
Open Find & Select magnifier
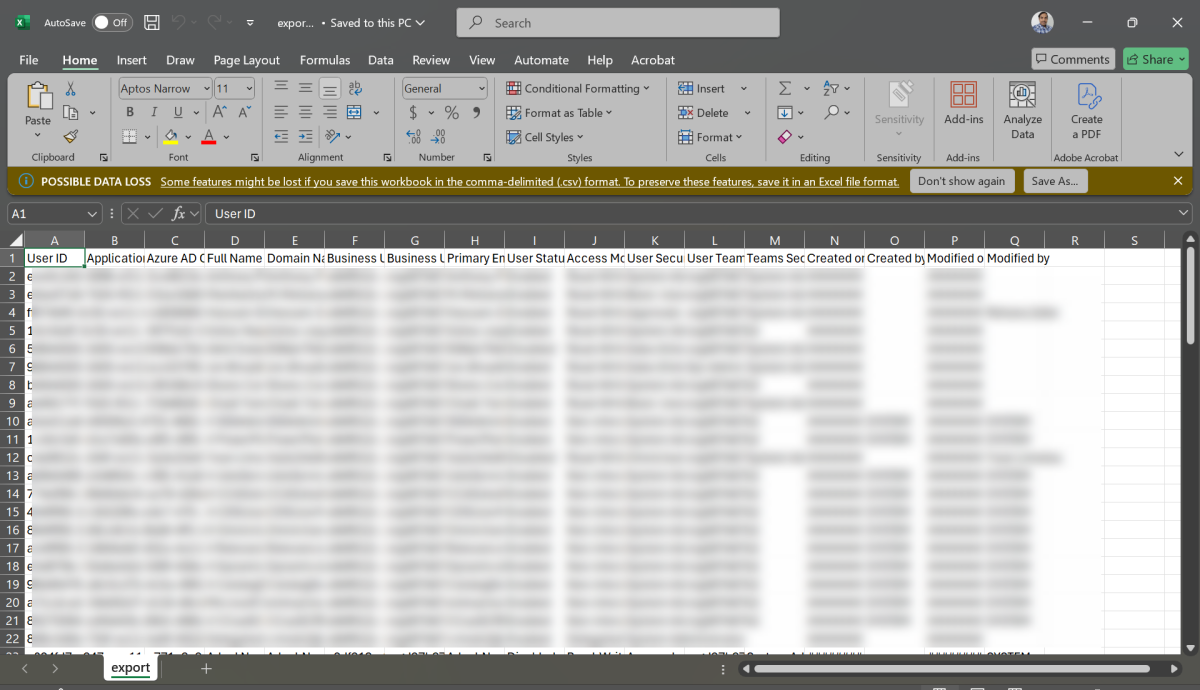831,113
